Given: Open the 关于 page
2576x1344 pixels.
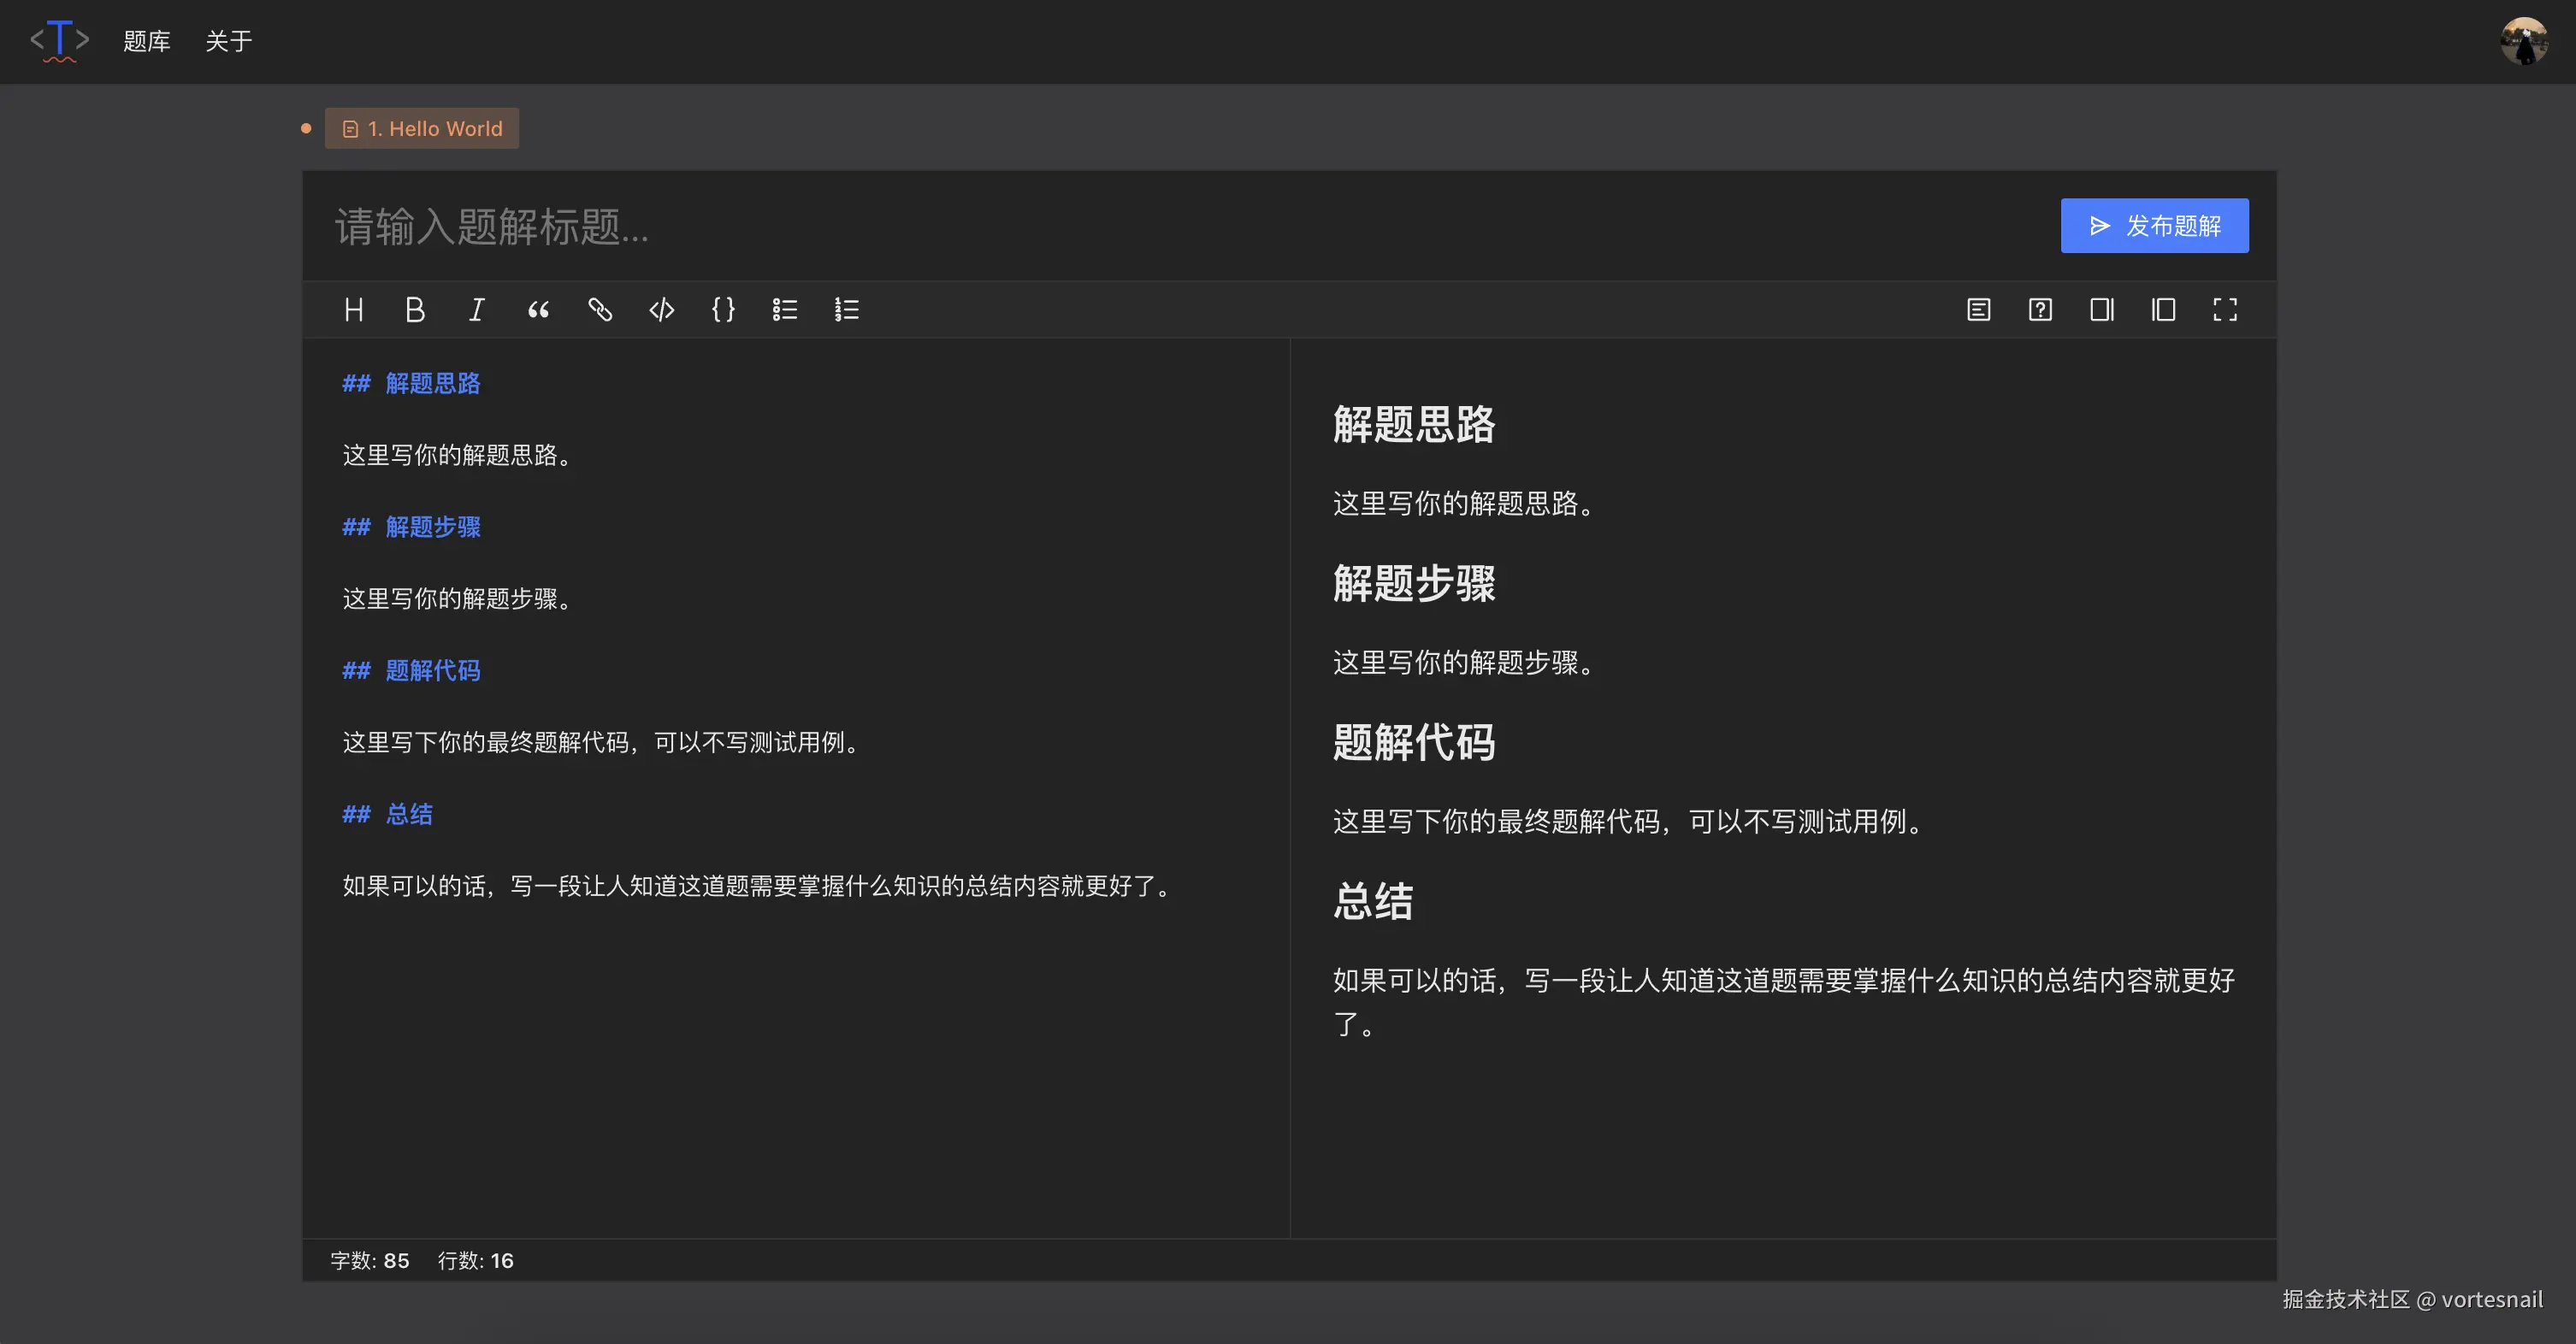Looking at the screenshot, I should [228, 42].
